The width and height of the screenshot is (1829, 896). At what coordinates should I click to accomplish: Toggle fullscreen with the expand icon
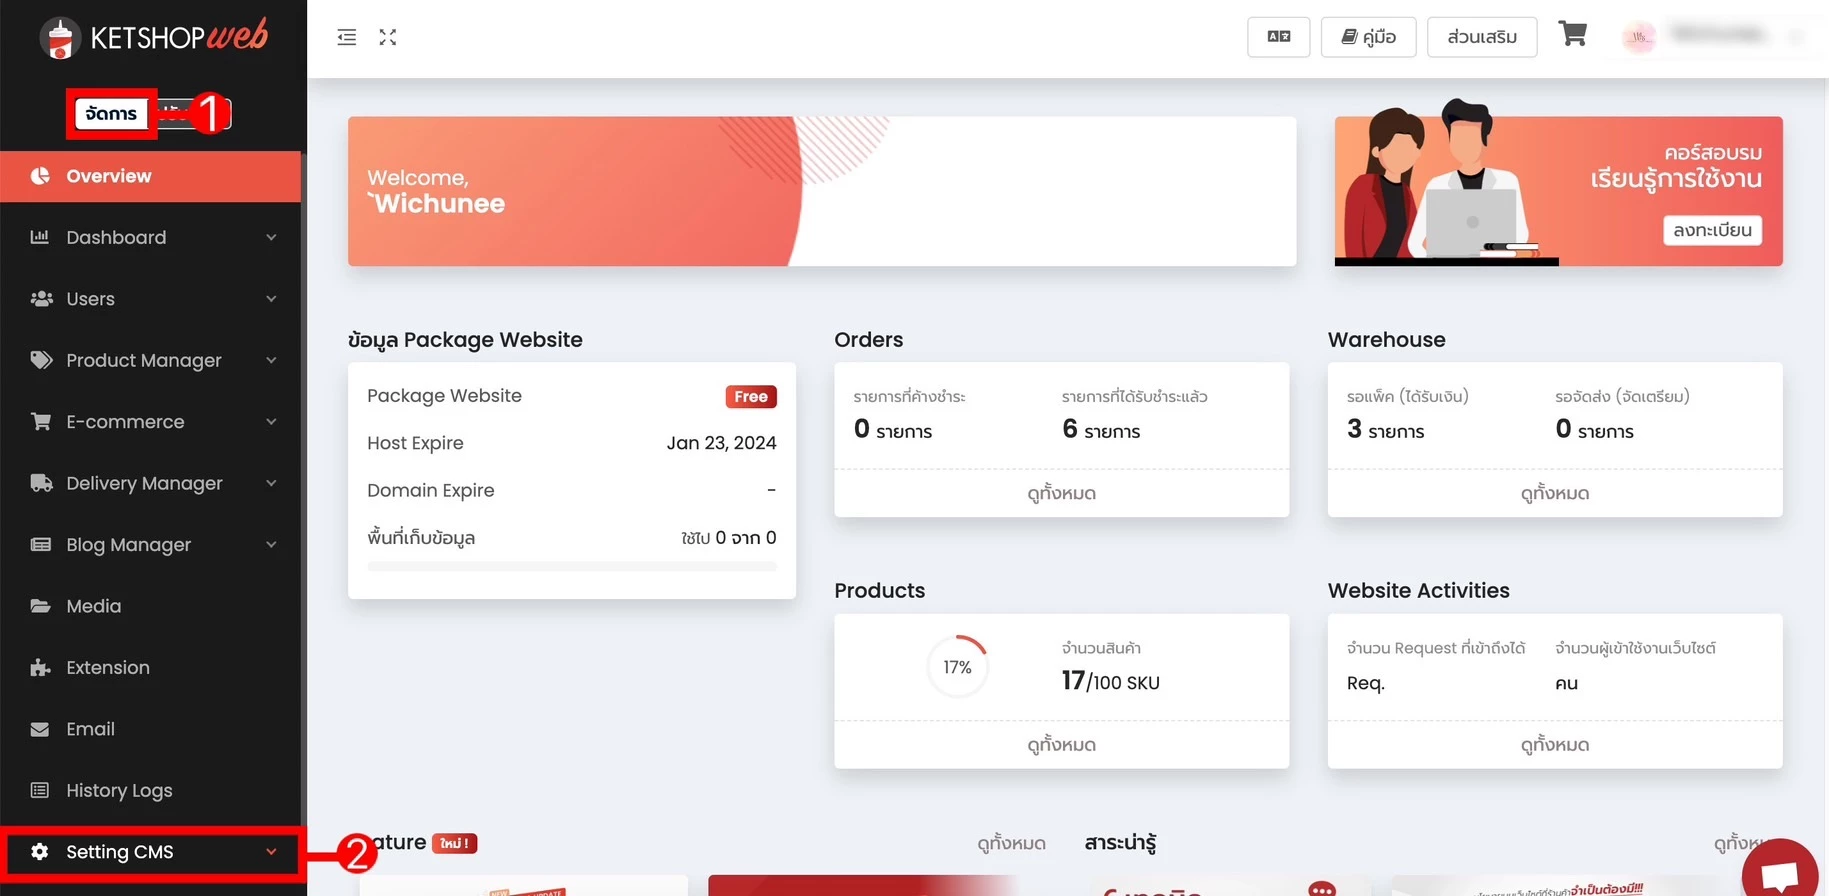pos(388,38)
